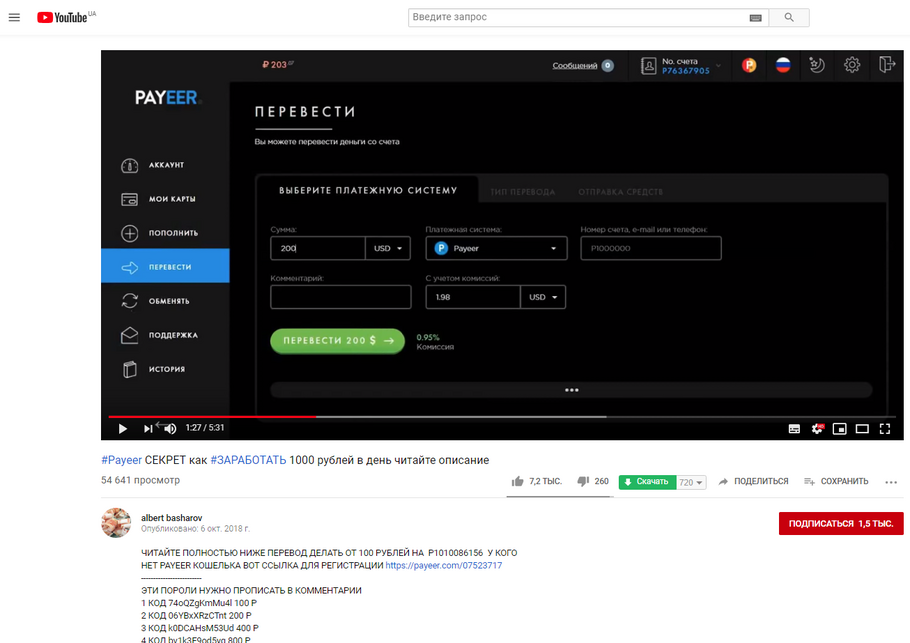
Task: Click the #Payeer hashtag
Action: click(121, 460)
